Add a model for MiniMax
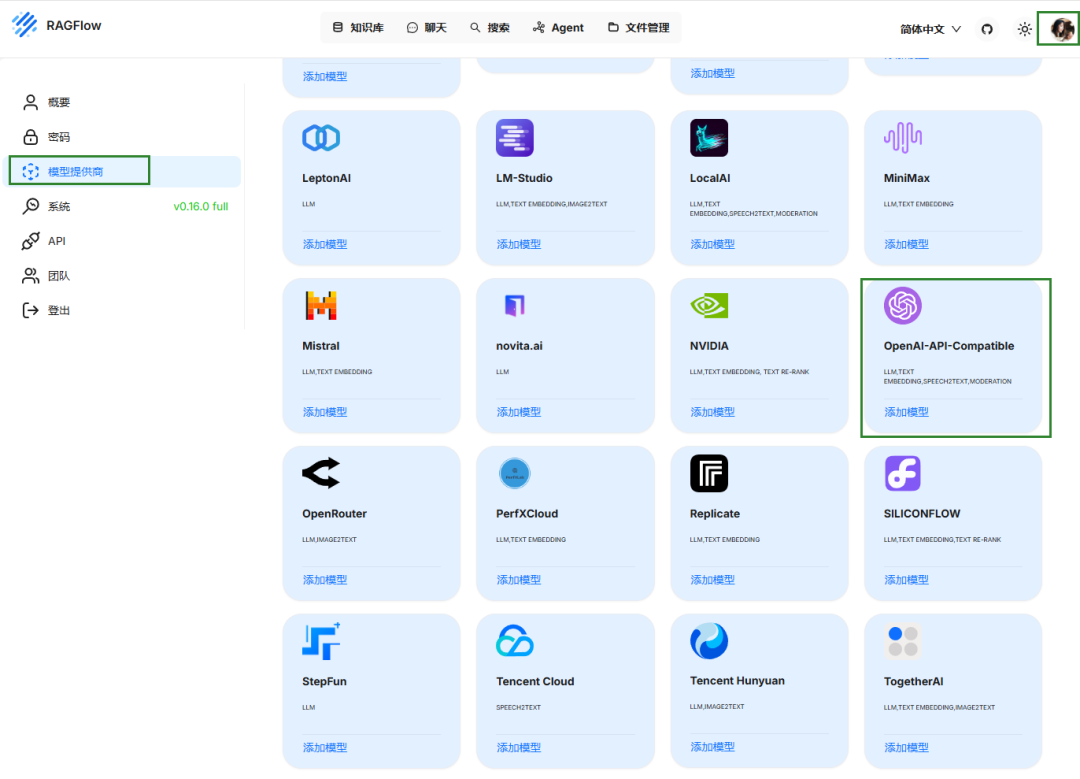The width and height of the screenshot is (1080, 779). point(906,245)
